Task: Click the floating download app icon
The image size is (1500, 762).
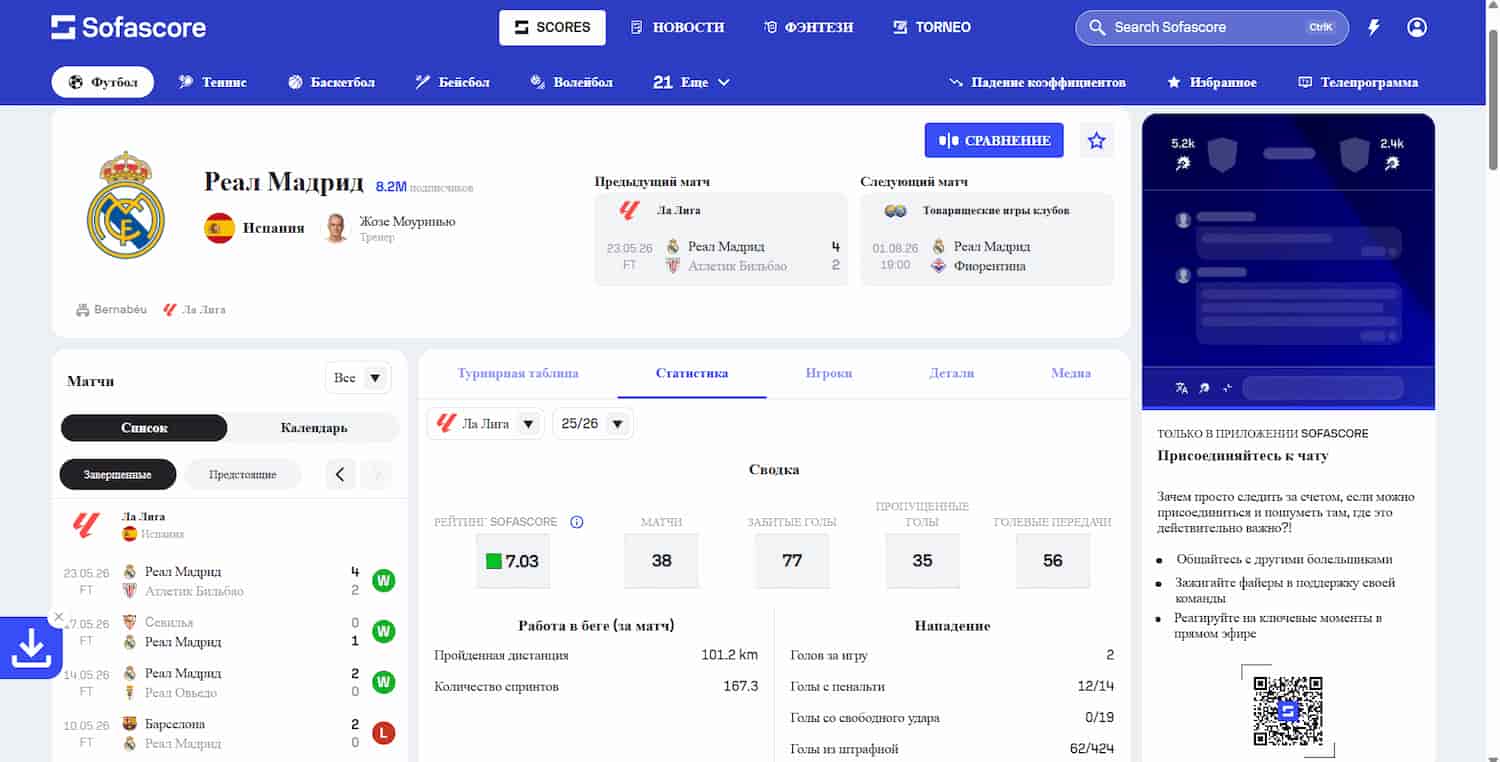Action: click(31, 648)
